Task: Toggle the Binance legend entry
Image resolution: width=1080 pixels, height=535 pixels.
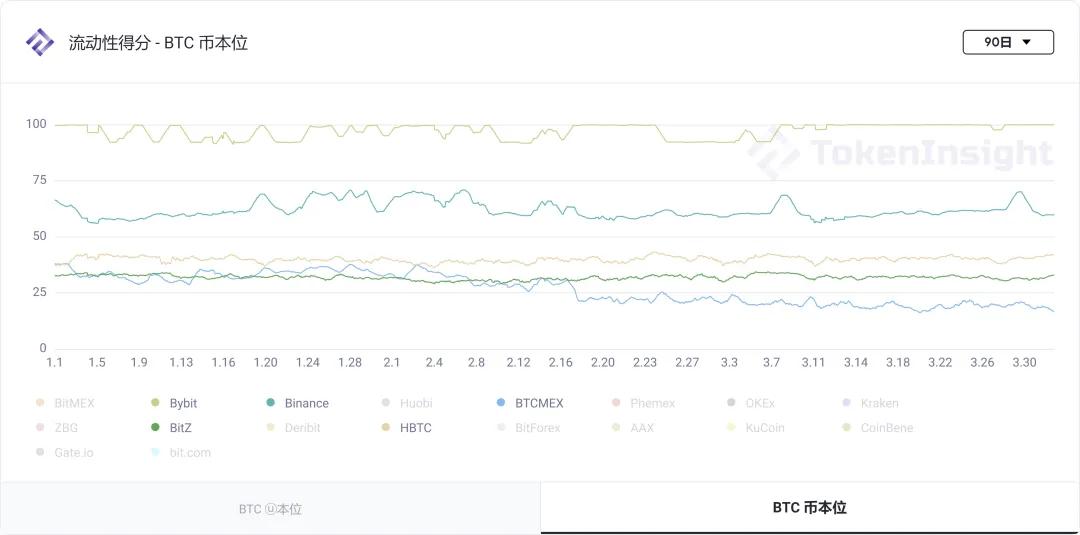Action: point(306,403)
